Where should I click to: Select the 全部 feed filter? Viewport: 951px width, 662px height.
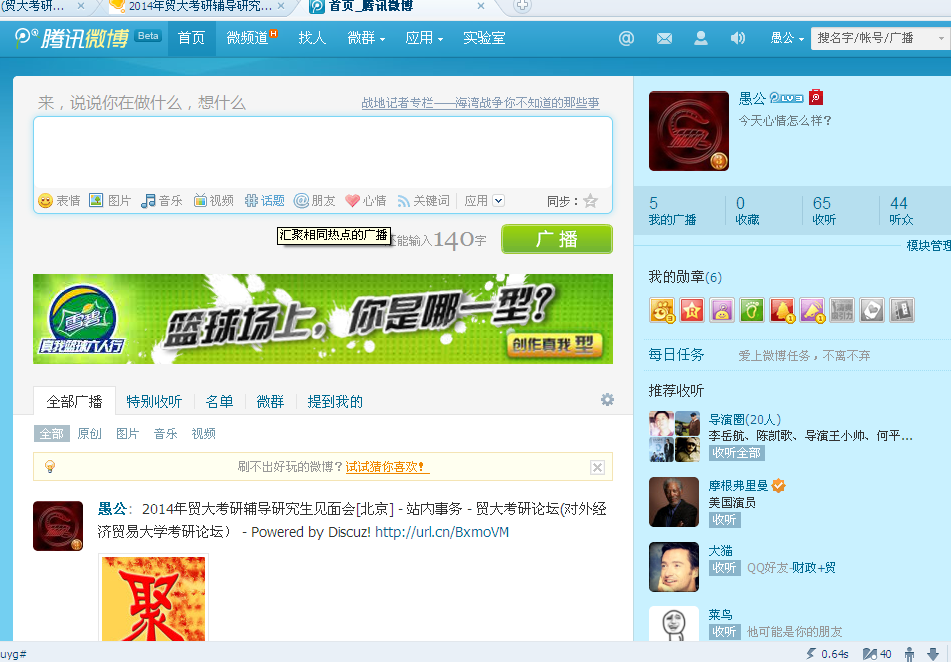tap(52, 434)
